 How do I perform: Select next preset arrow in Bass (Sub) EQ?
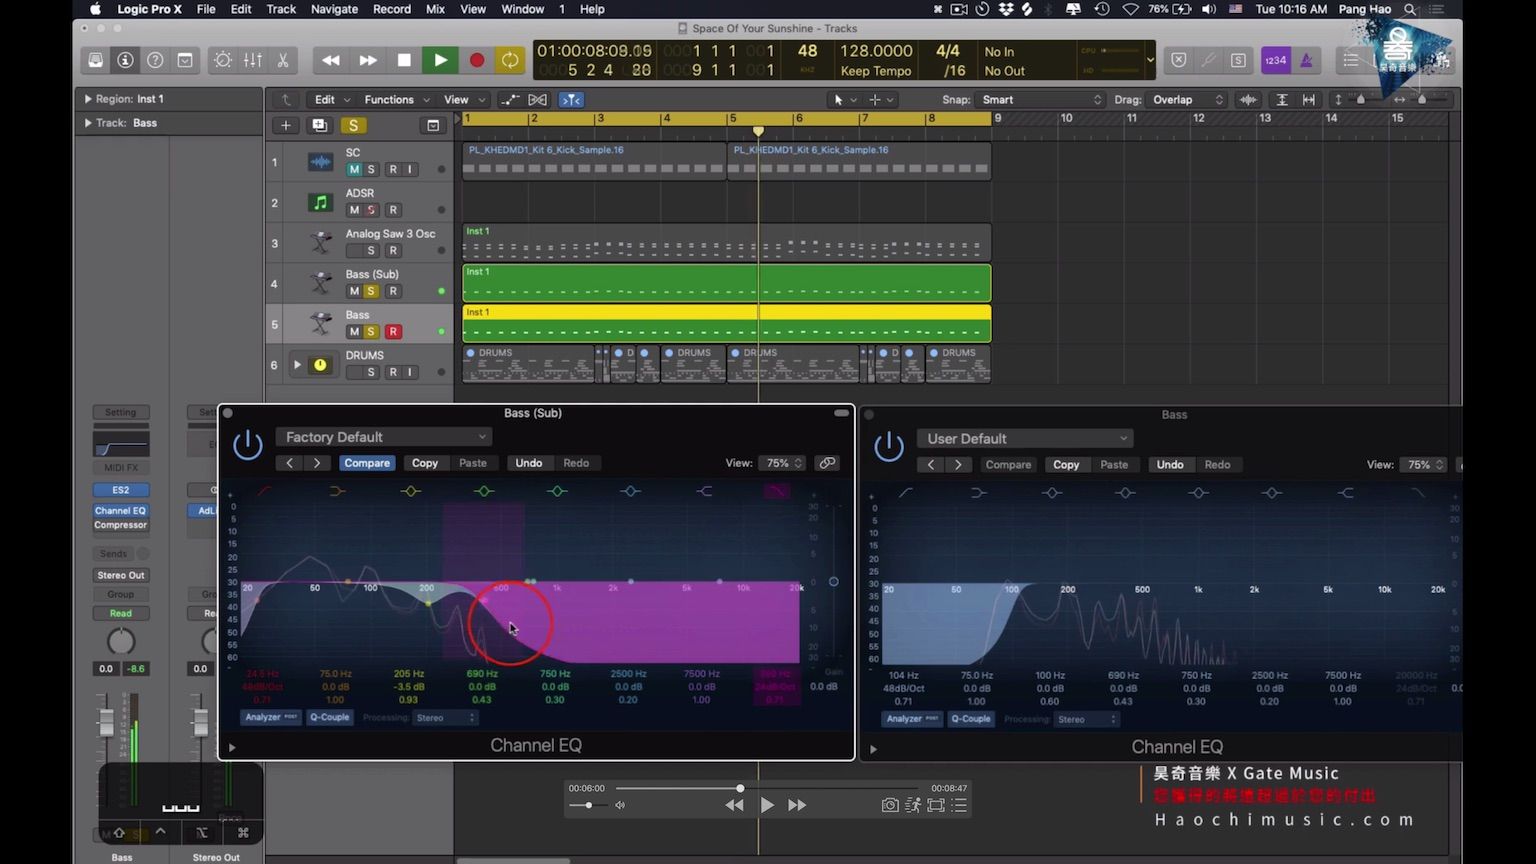[x=317, y=463]
